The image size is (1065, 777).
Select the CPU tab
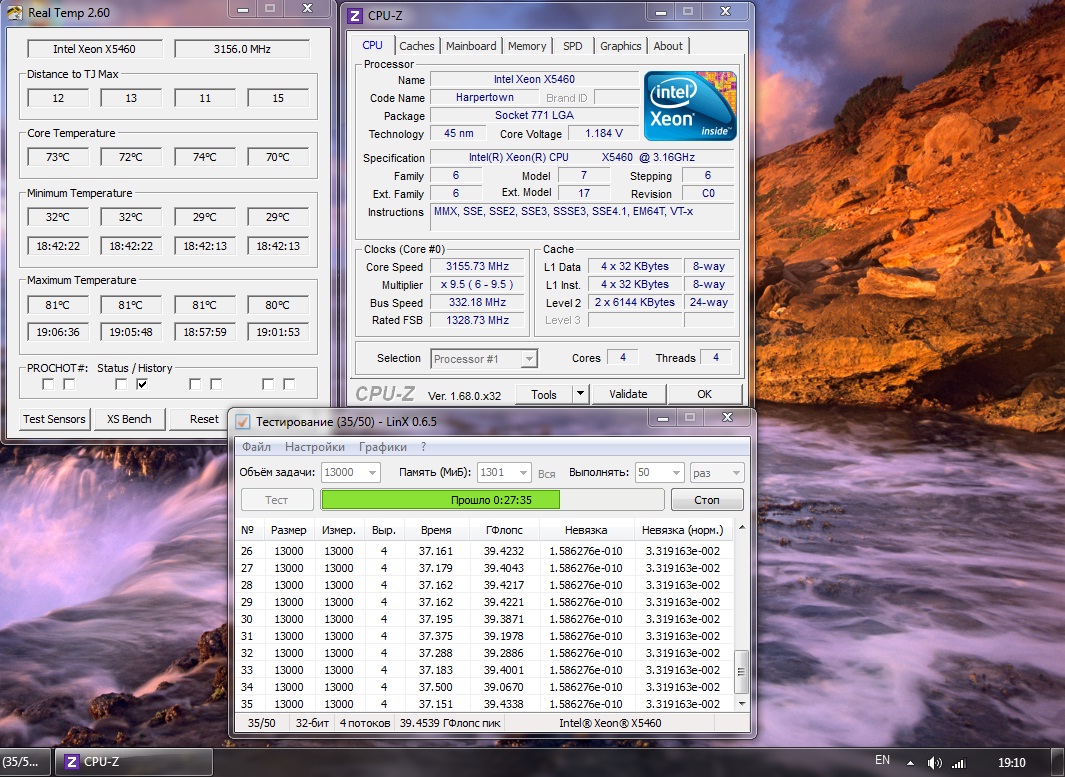click(372, 45)
